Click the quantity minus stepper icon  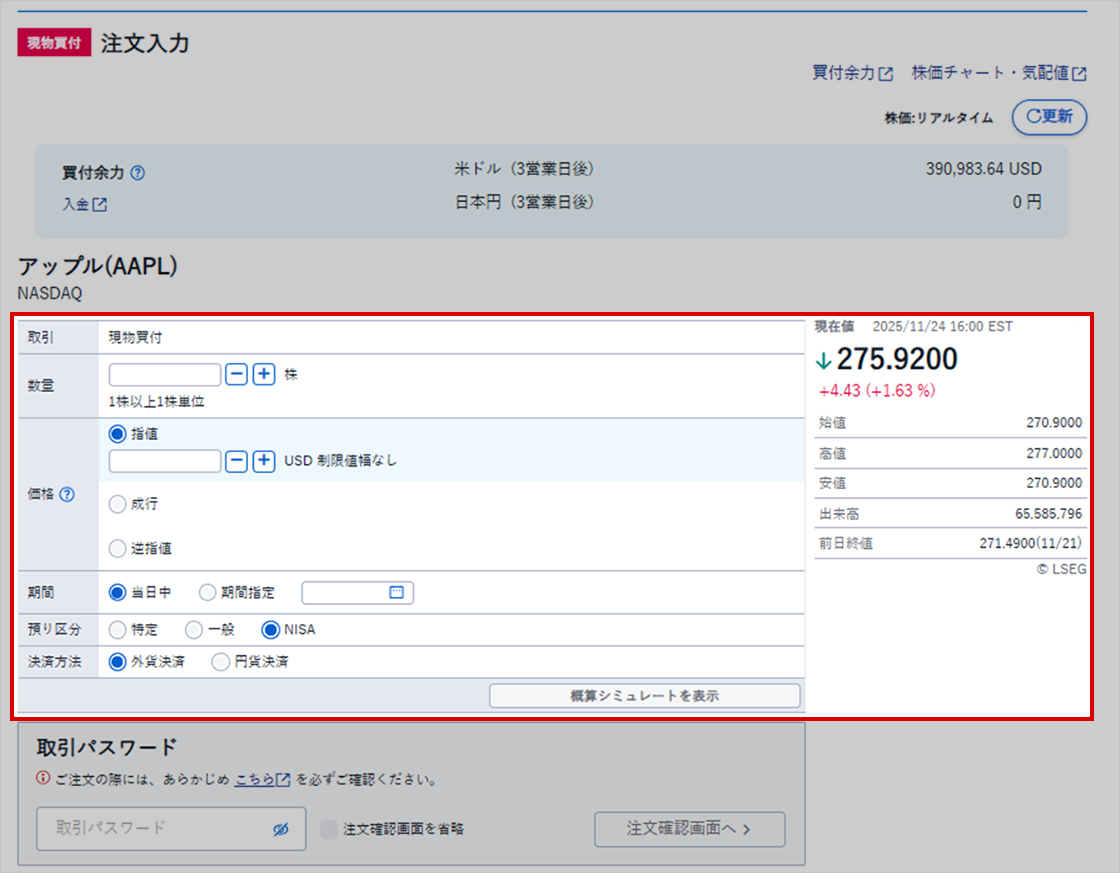tap(236, 374)
